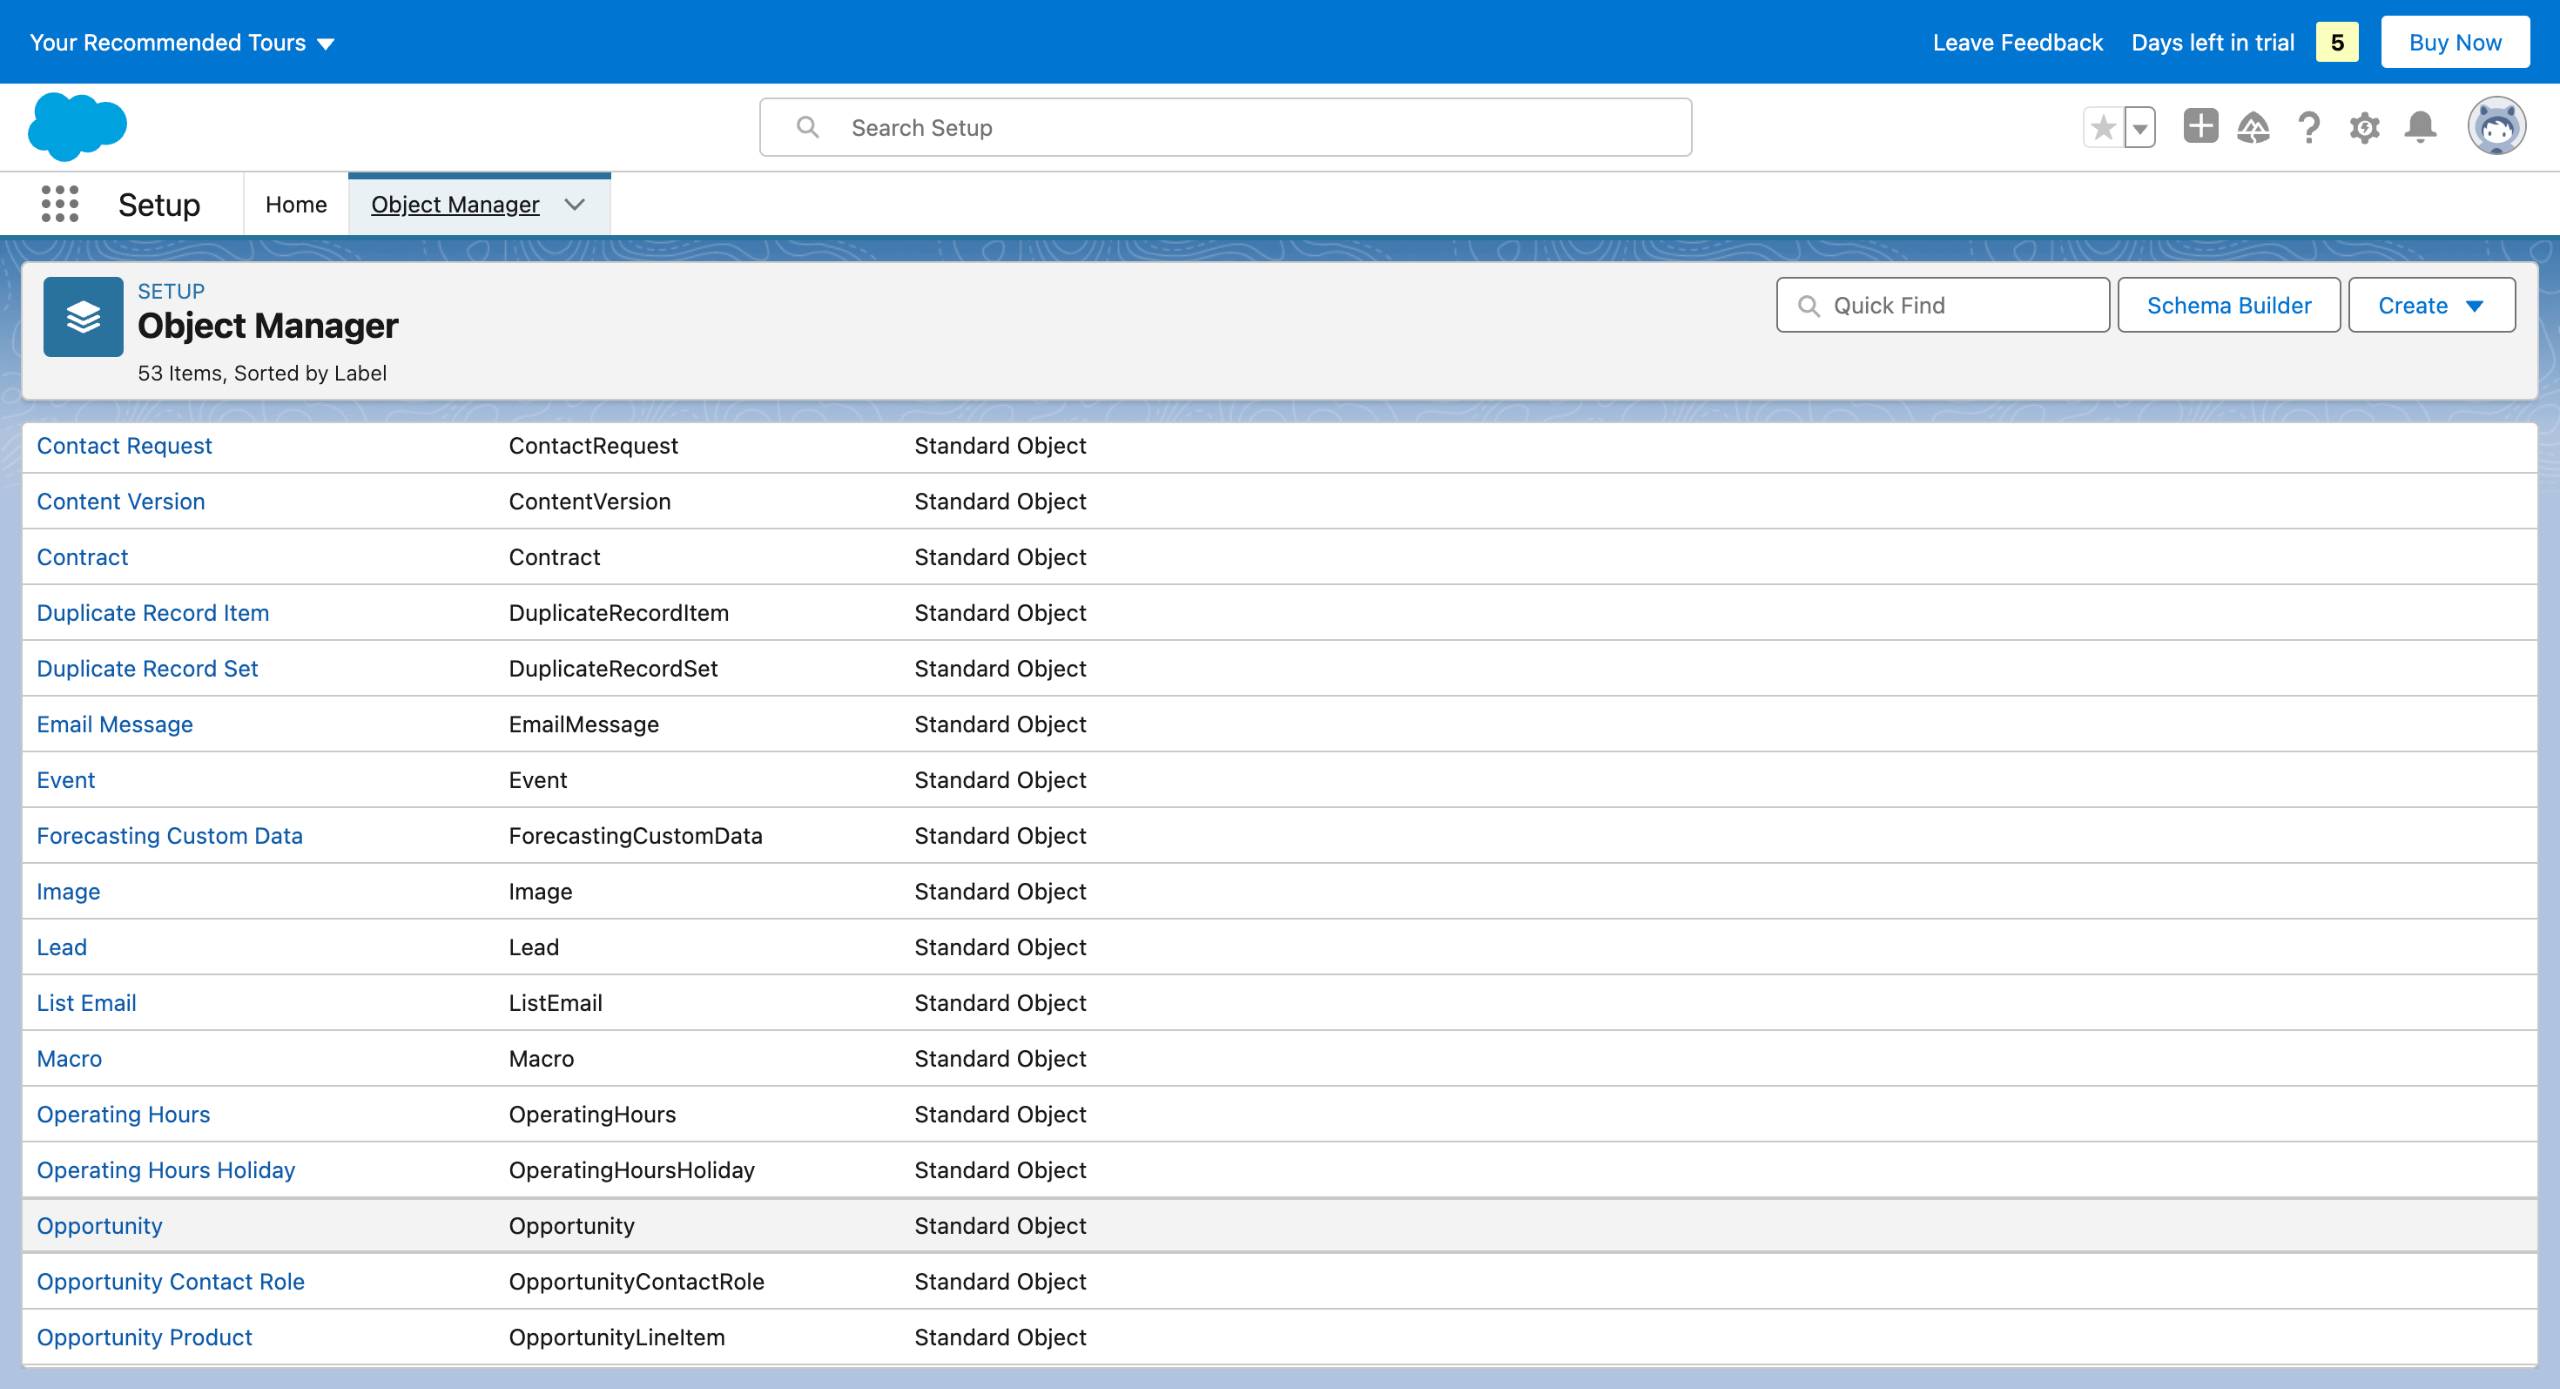Open Forecasting Custom Data object

click(x=170, y=836)
